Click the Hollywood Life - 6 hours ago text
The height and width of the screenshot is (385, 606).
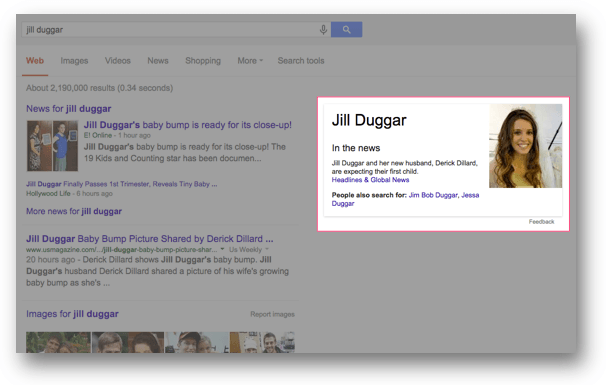[69, 193]
